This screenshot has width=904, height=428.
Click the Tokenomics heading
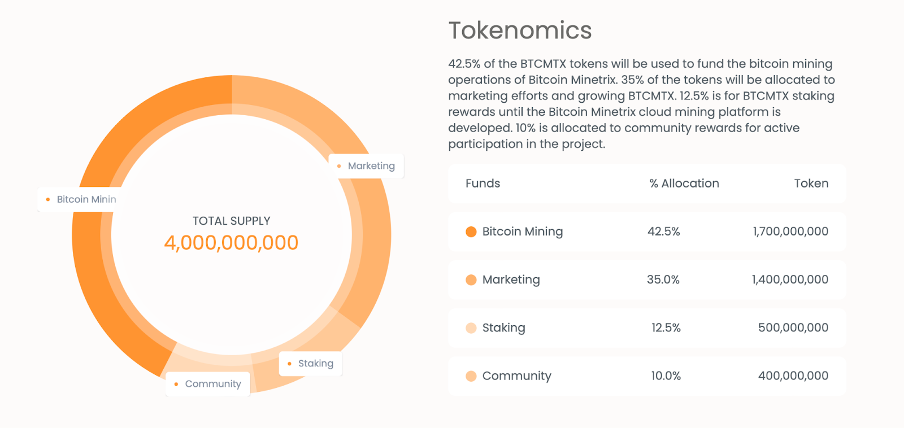(x=520, y=30)
